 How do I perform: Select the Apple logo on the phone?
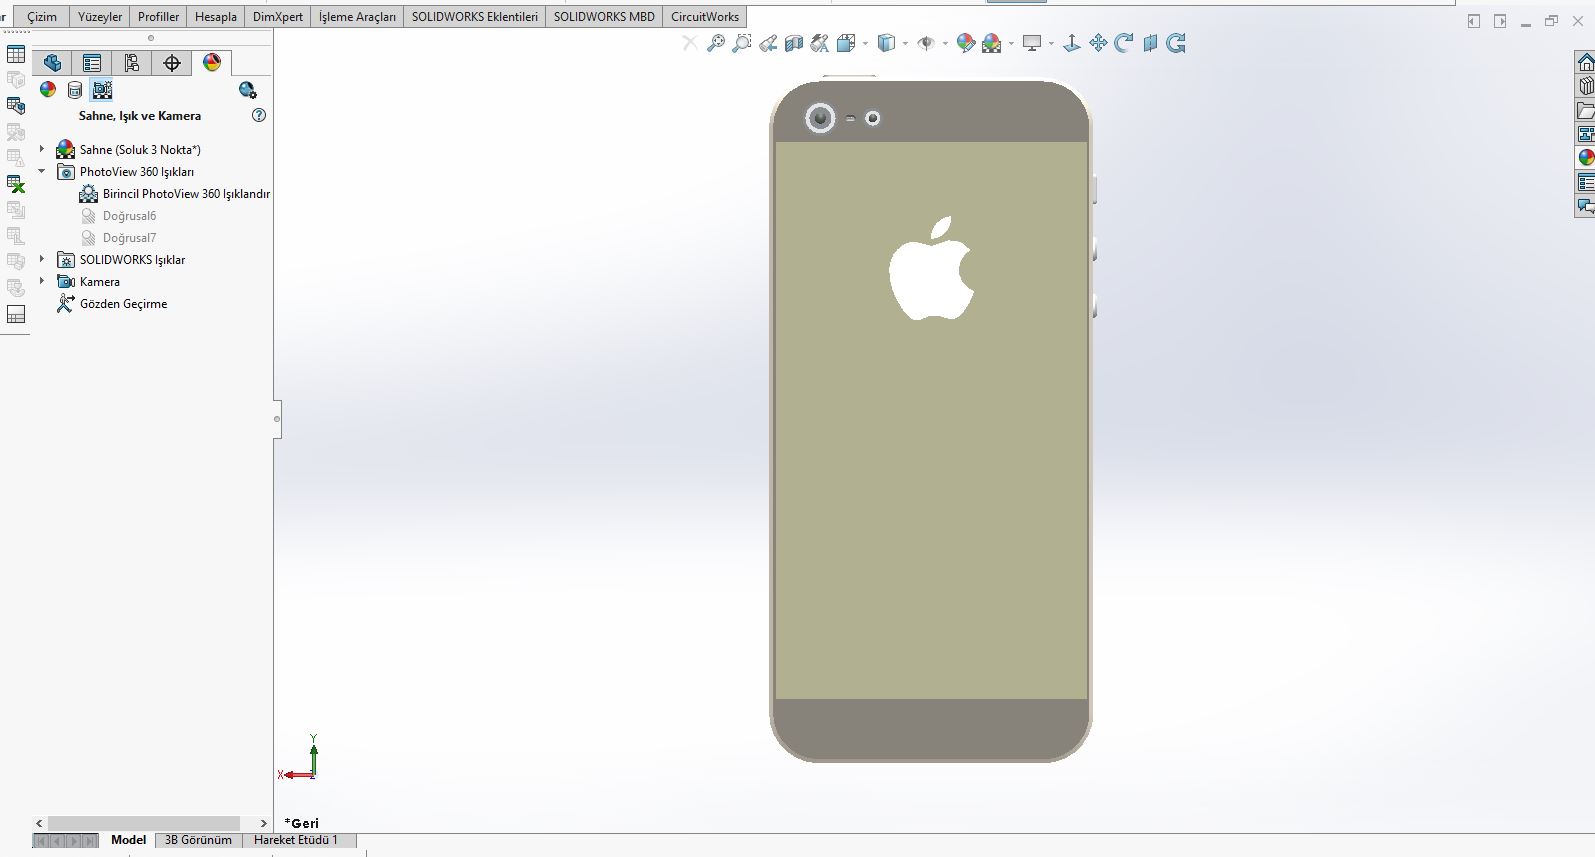tap(932, 268)
